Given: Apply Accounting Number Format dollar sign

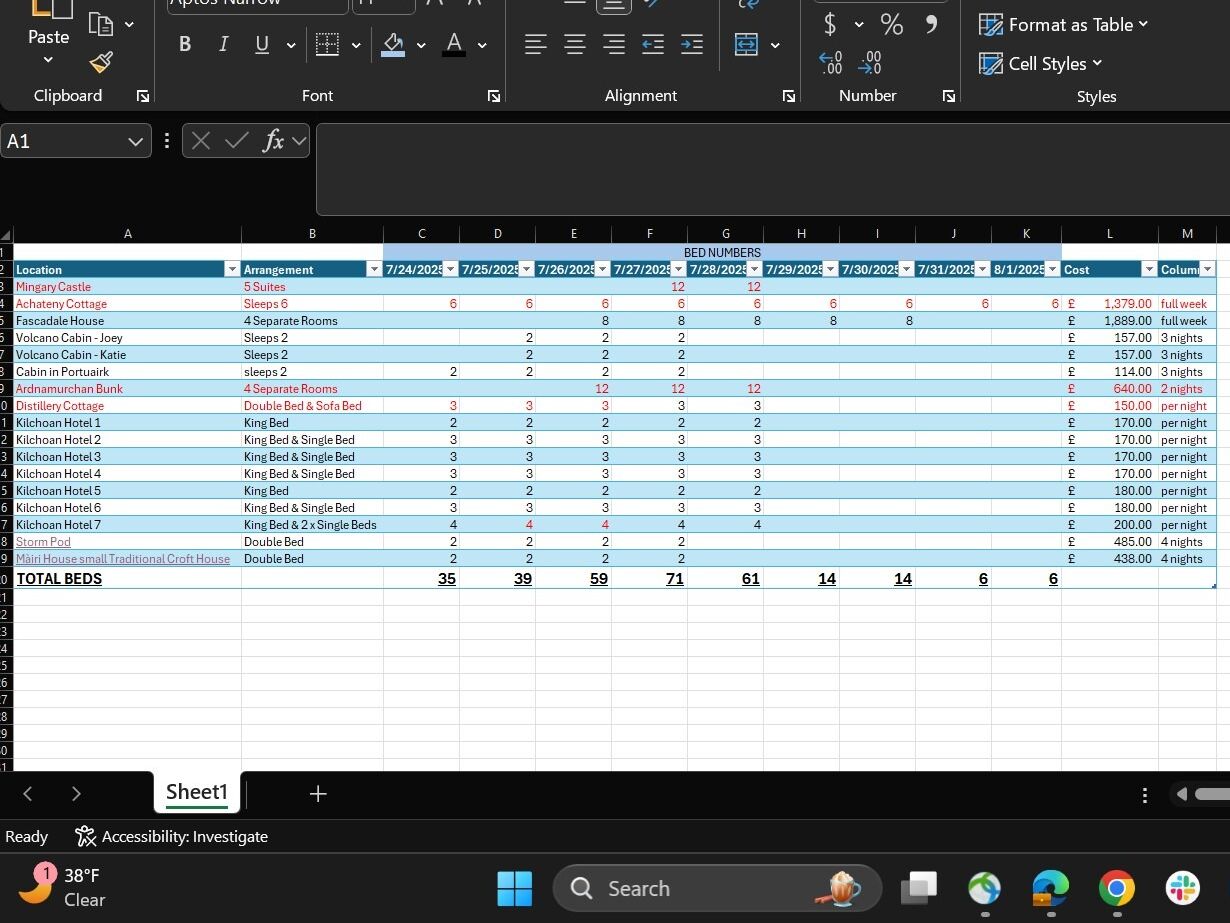Looking at the screenshot, I should click(x=830, y=23).
